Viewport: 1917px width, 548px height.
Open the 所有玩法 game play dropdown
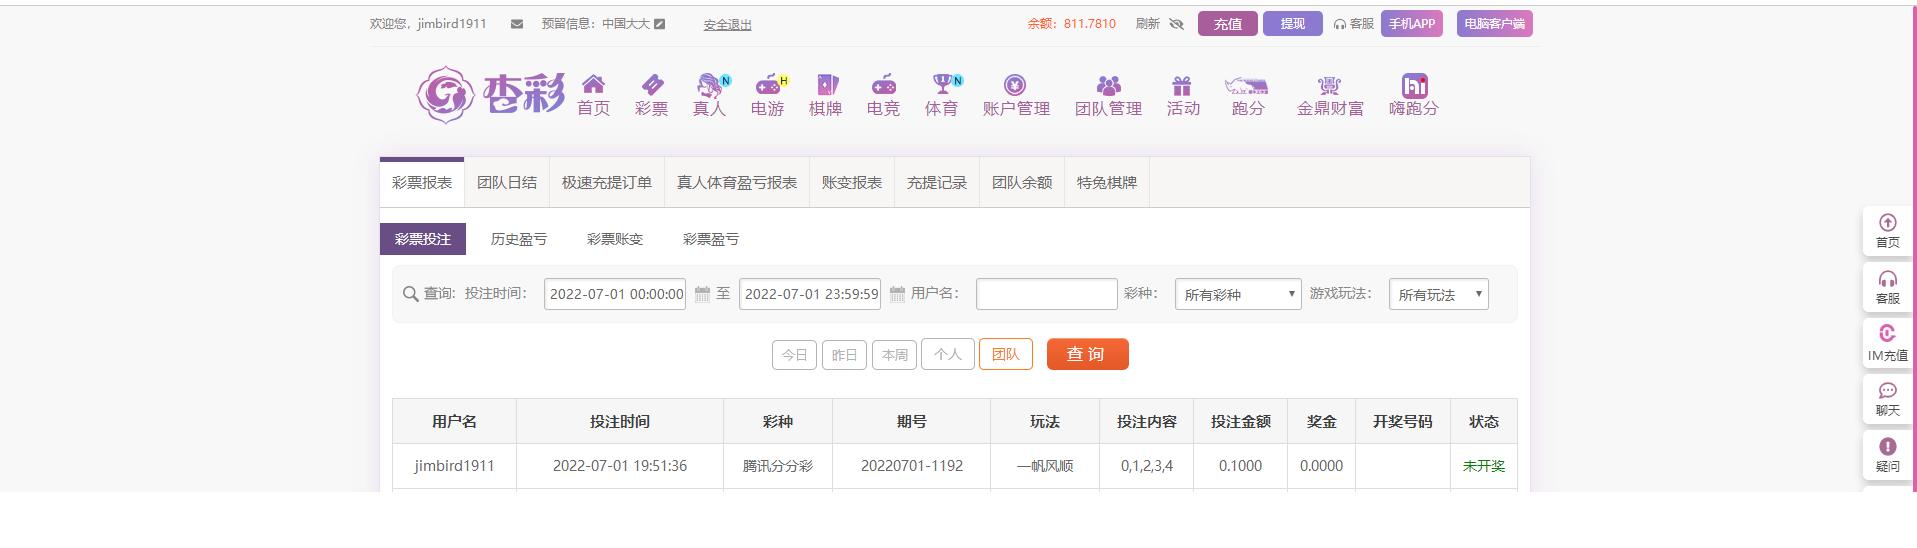pyautogui.click(x=1438, y=294)
